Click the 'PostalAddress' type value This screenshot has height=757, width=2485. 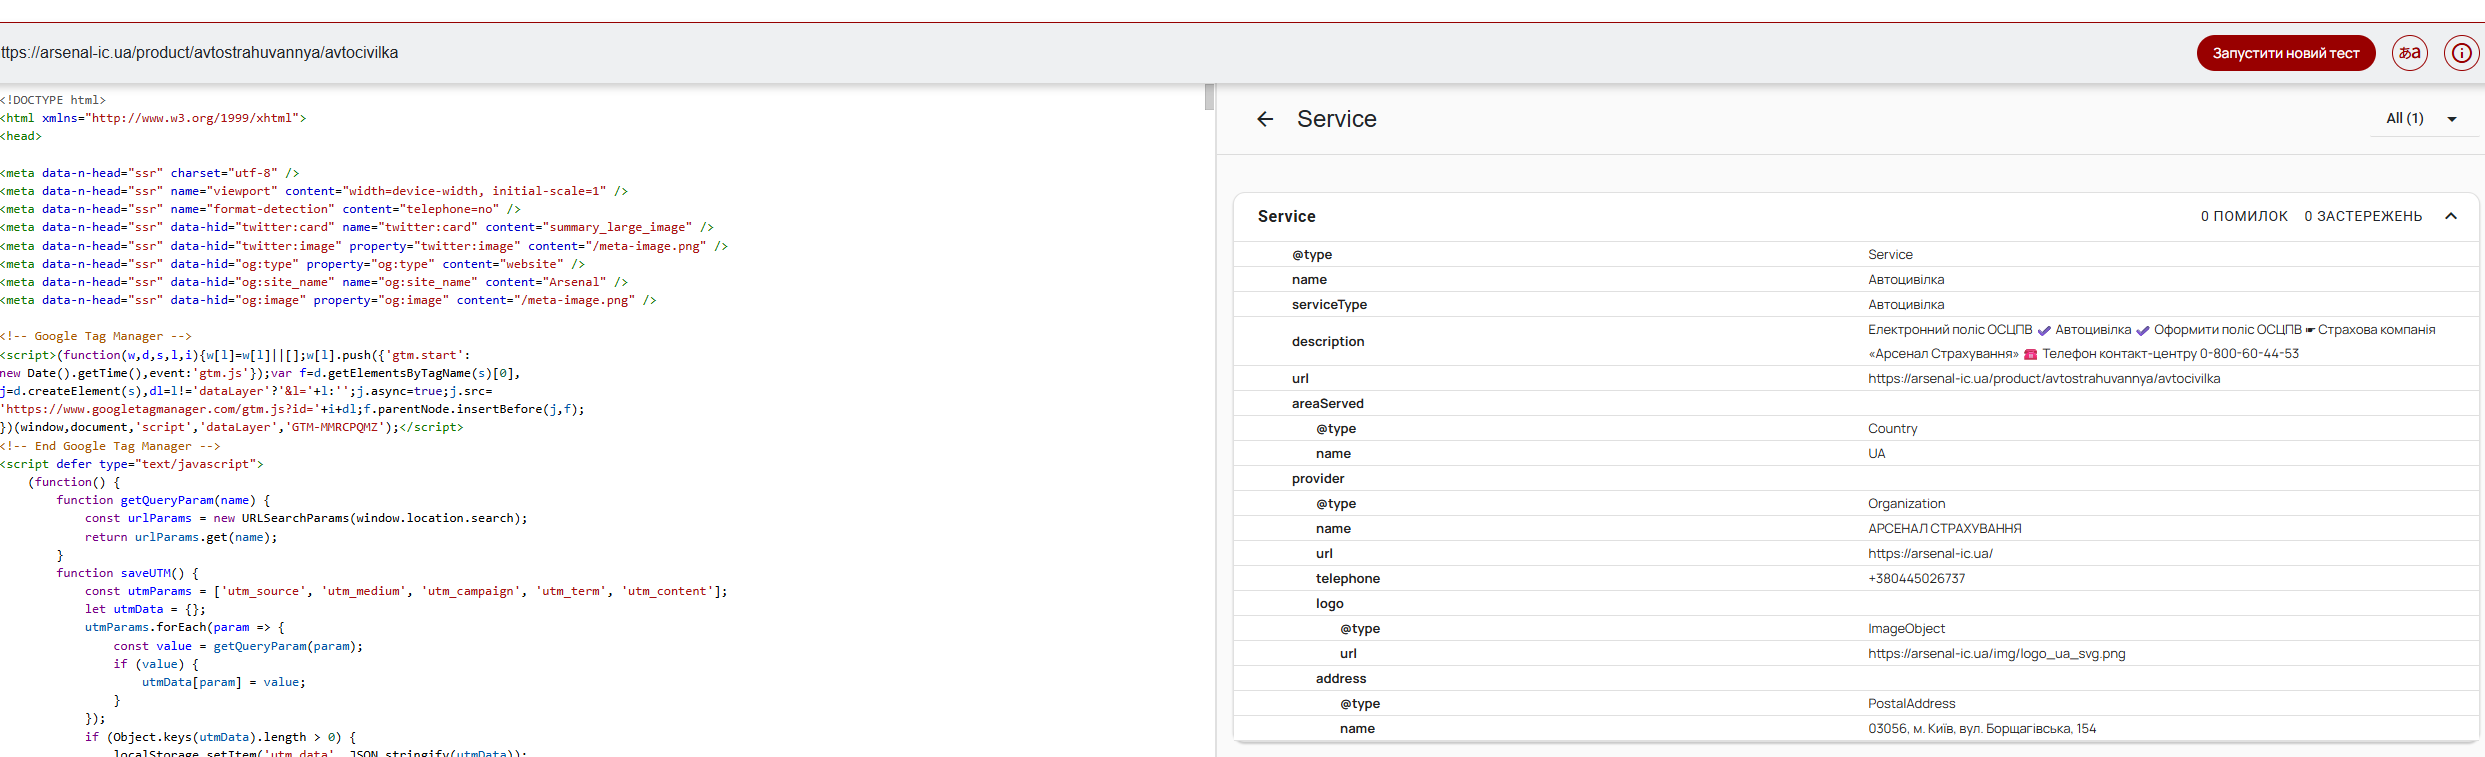tap(1912, 704)
